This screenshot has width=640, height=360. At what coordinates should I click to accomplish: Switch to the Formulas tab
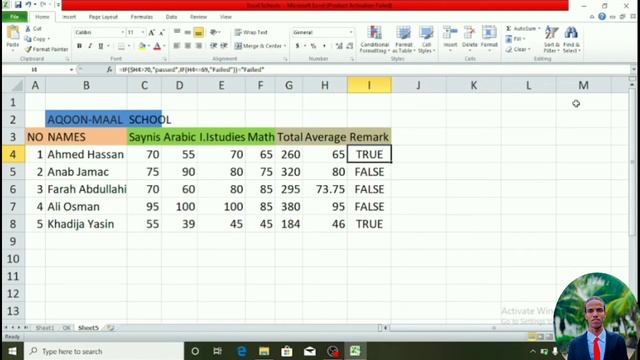coord(141,17)
